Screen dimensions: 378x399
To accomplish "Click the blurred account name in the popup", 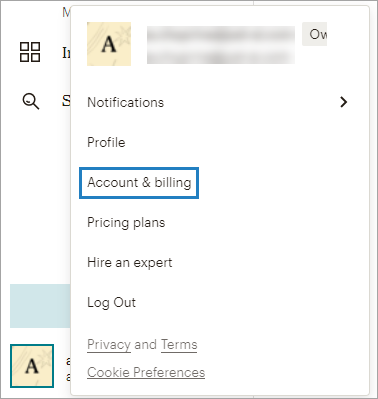I will click(x=221, y=45).
